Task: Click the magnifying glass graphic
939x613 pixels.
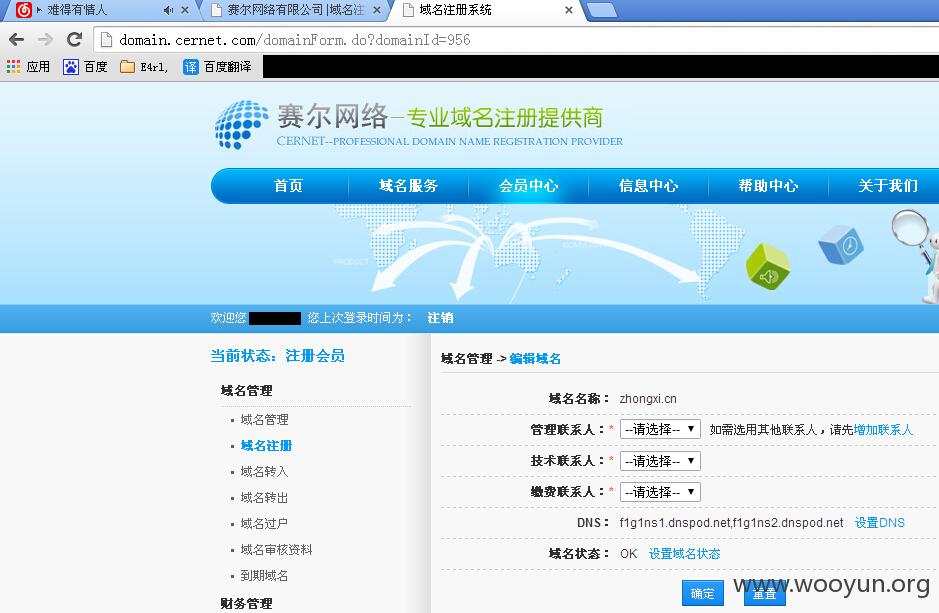Action: click(x=911, y=231)
